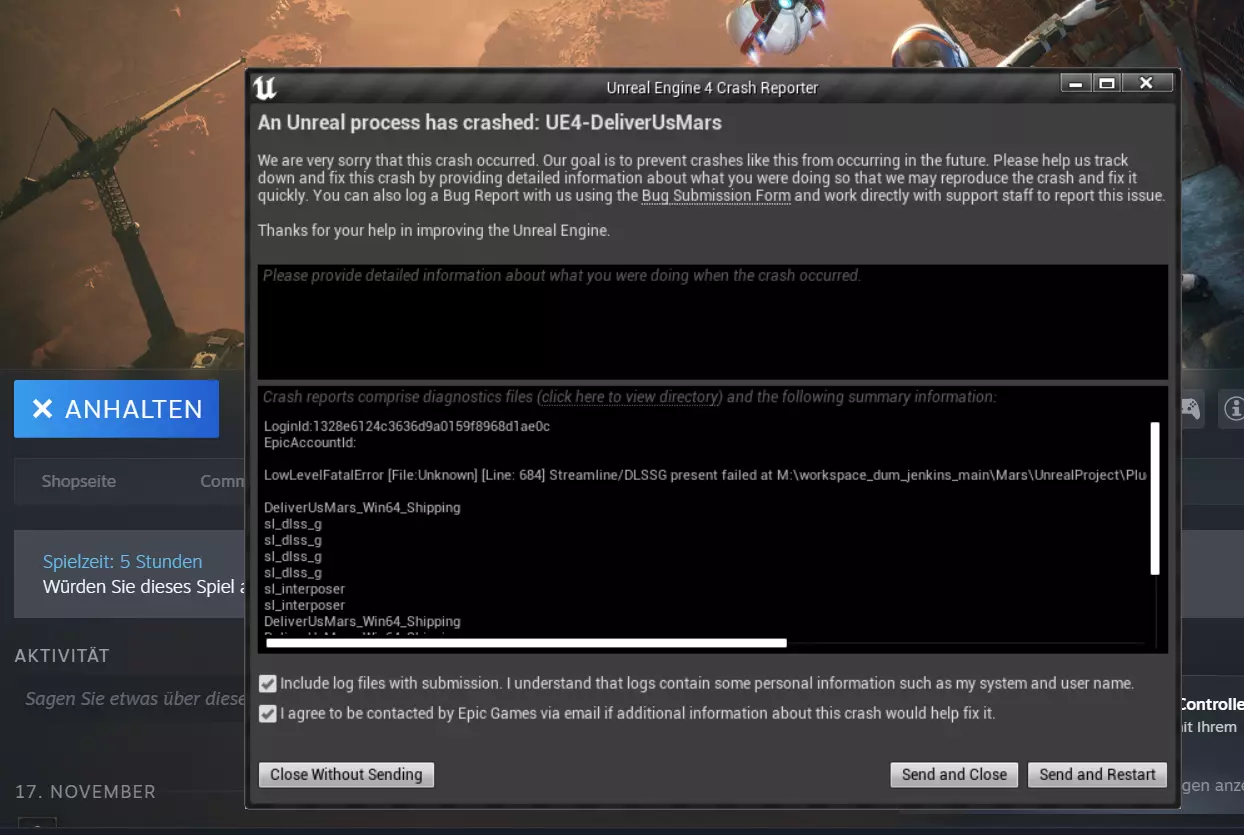
Task: Click the Unreal Engine logo in the title bar
Action: coord(265,87)
